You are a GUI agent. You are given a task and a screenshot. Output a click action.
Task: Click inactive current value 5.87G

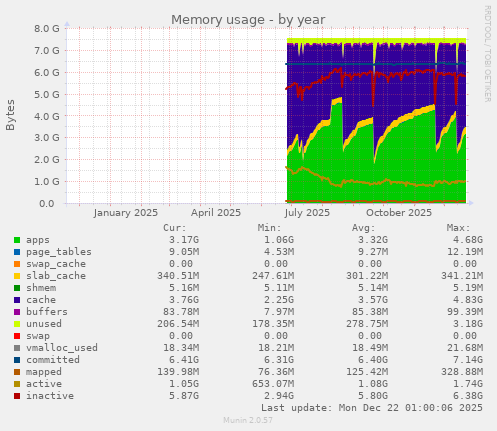(x=184, y=396)
